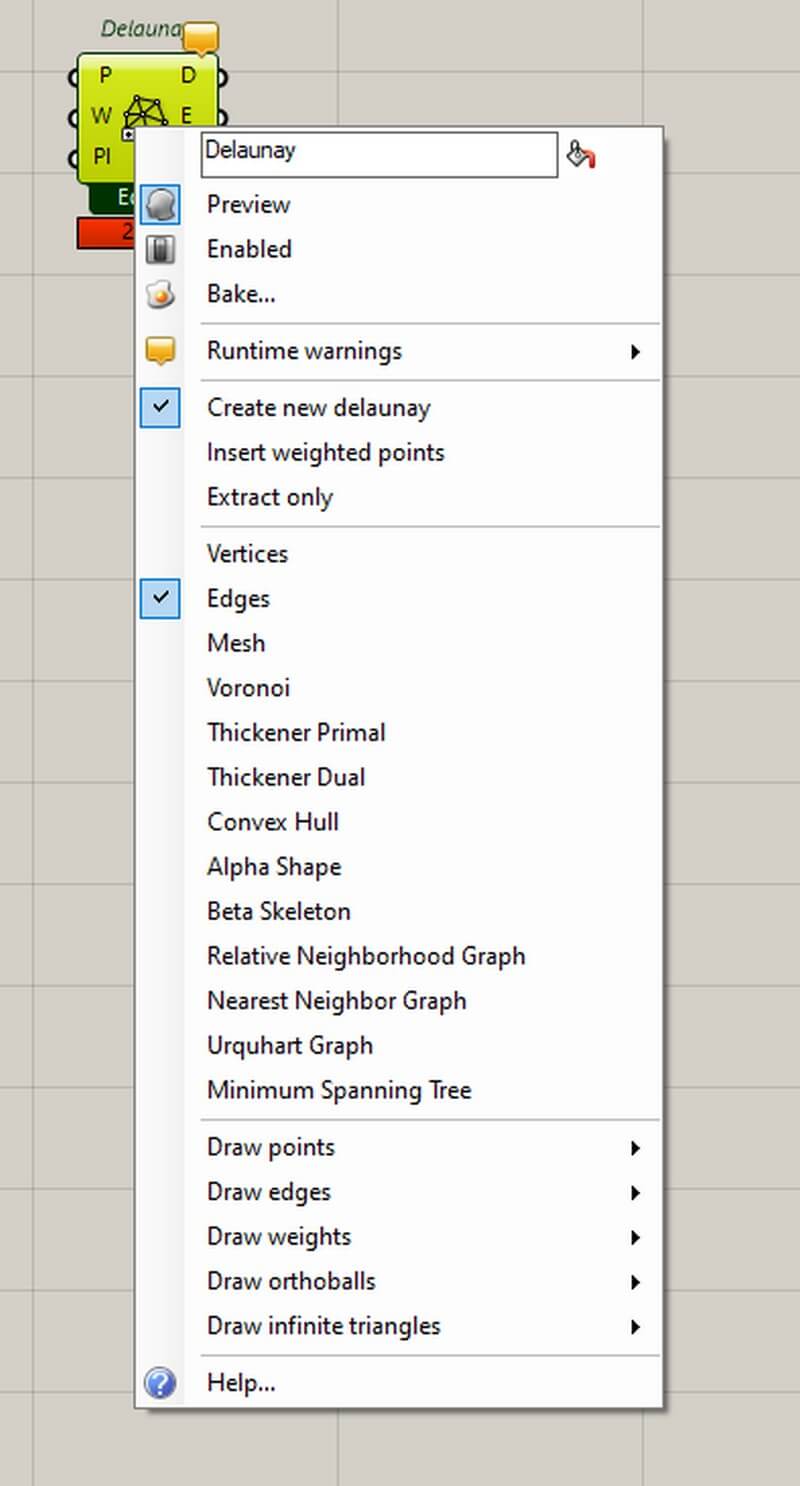Select Insert weighted points mode
Viewport: 800px width, 1486px height.
325,453
